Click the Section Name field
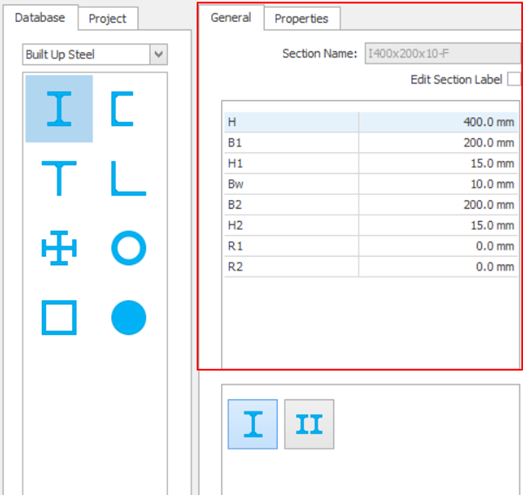The image size is (523, 495). pos(443,53)
